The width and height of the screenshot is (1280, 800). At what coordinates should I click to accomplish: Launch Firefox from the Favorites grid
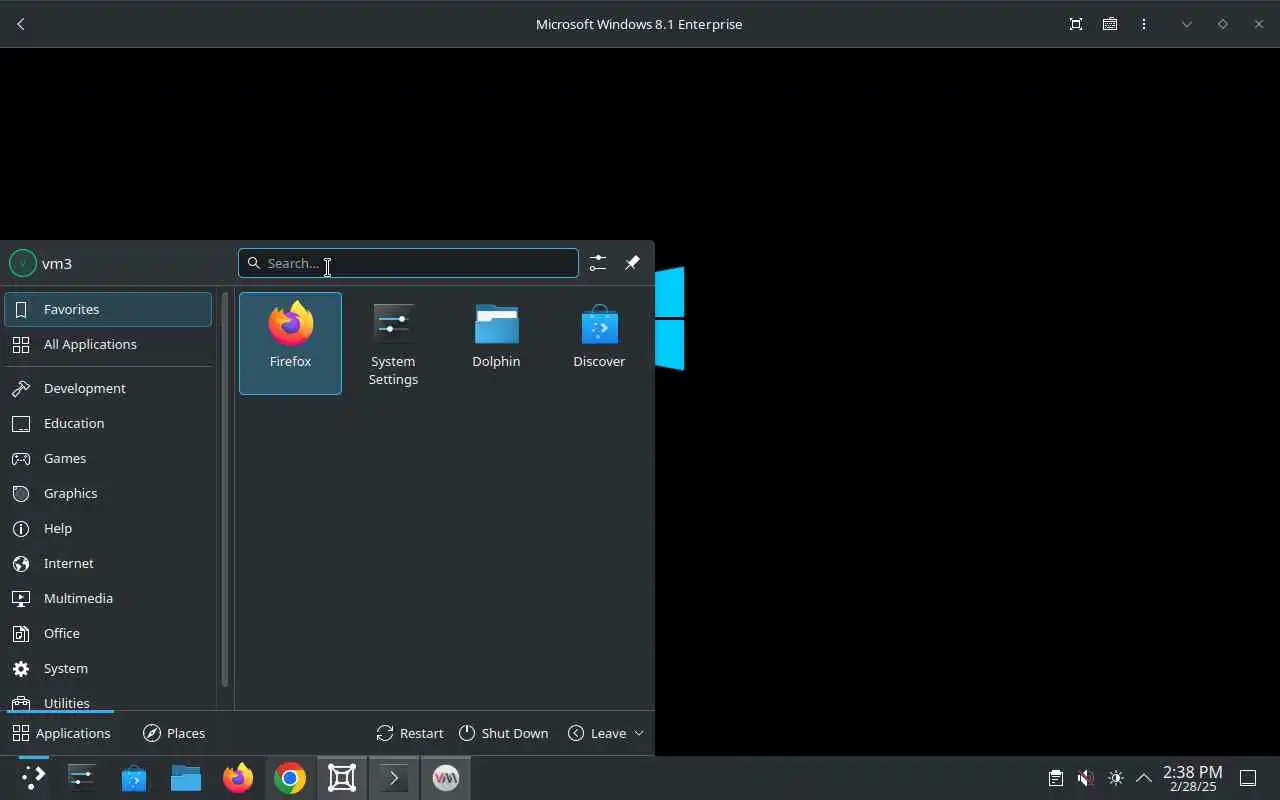(290, 343)
